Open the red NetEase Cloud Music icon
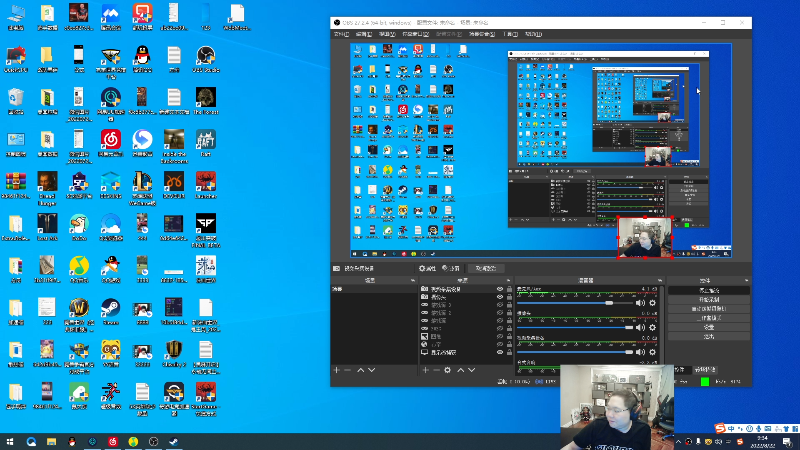Viewport: 800px width, 450px height. (x=111, y=143)
